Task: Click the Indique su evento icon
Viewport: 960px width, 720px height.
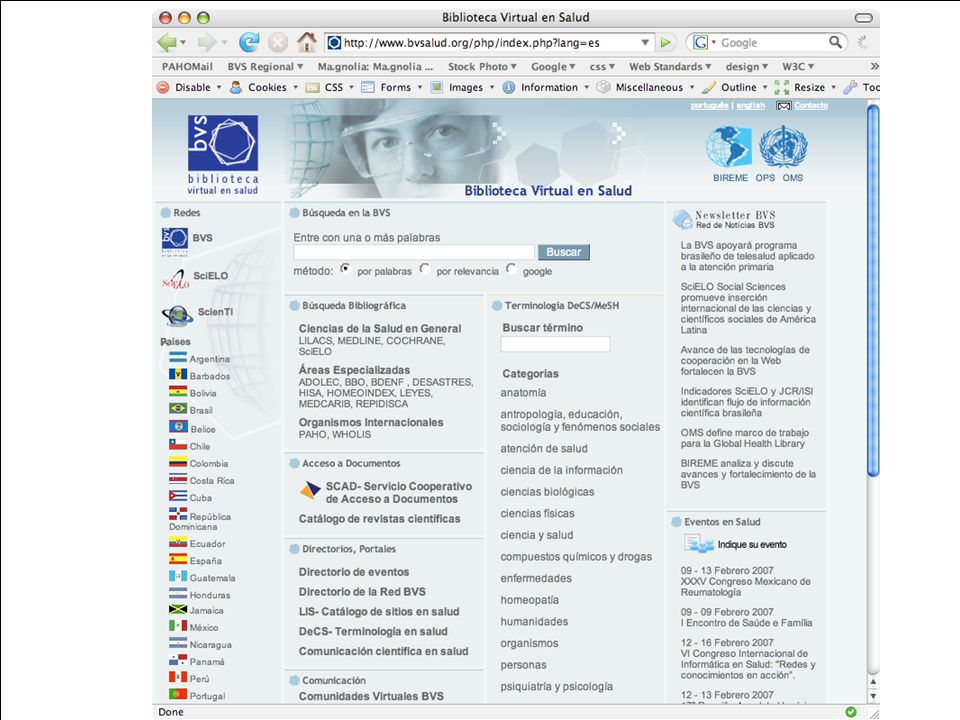Action: [698, 544]
